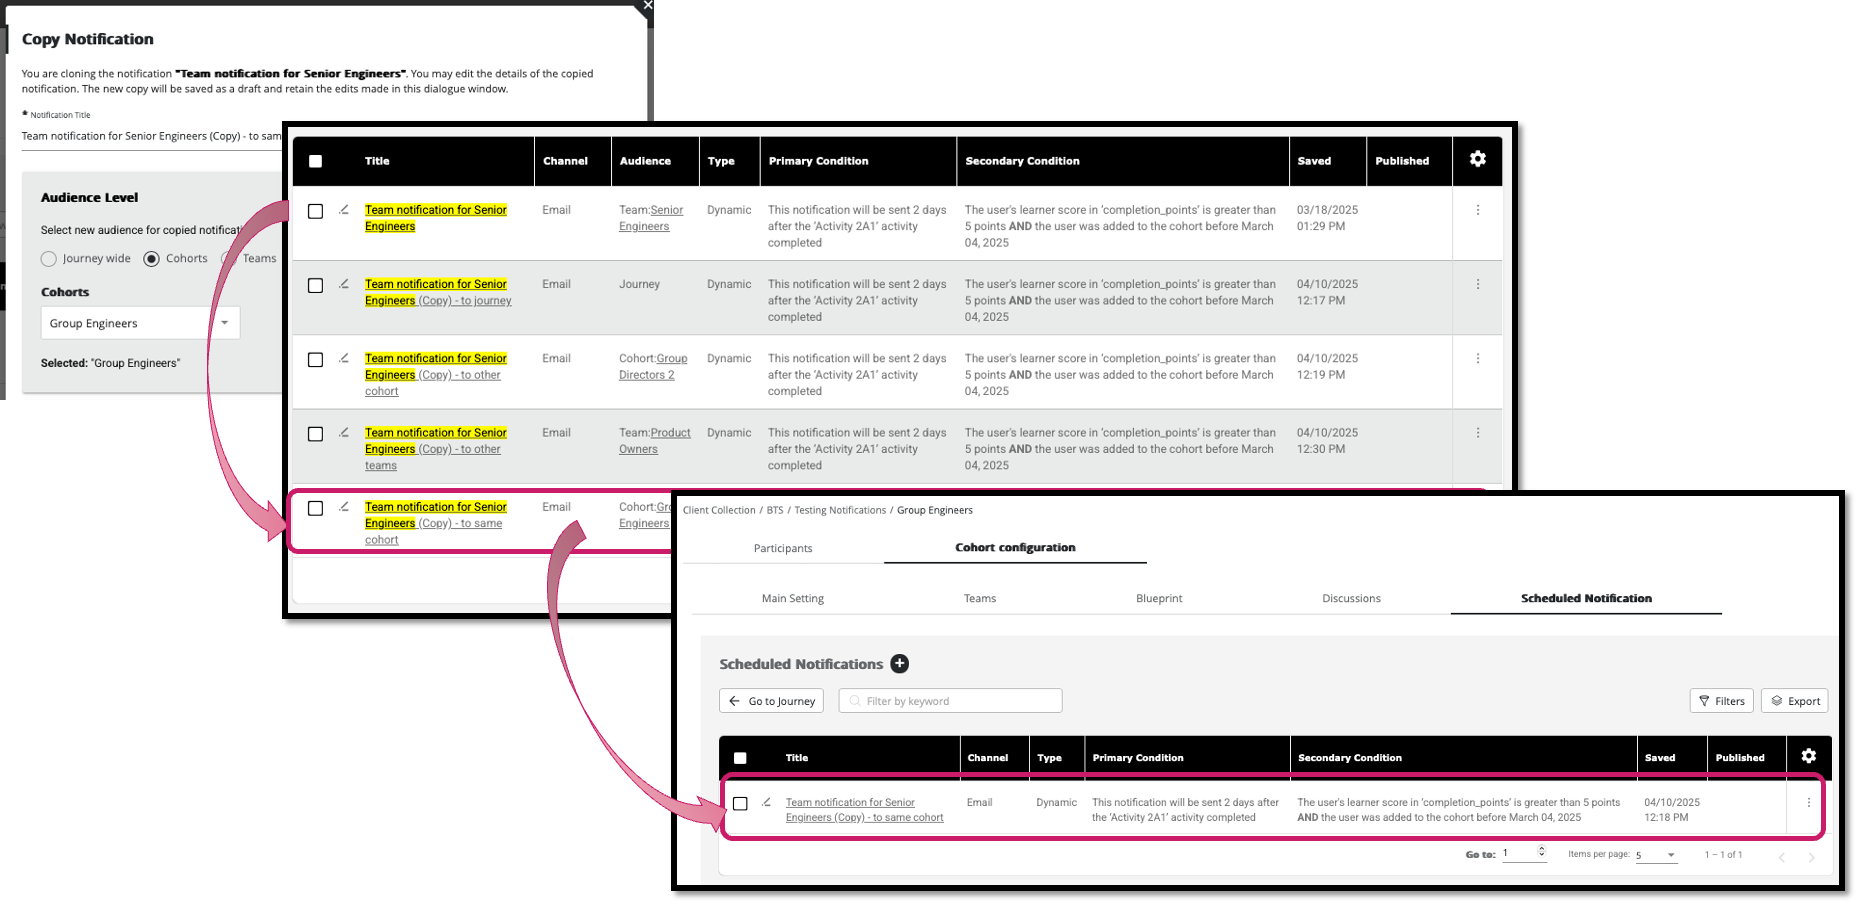Screen dimensions: 1858x904
Task: Edit pencil for the 'to journey' copy row
Action: tap(344, 284)
